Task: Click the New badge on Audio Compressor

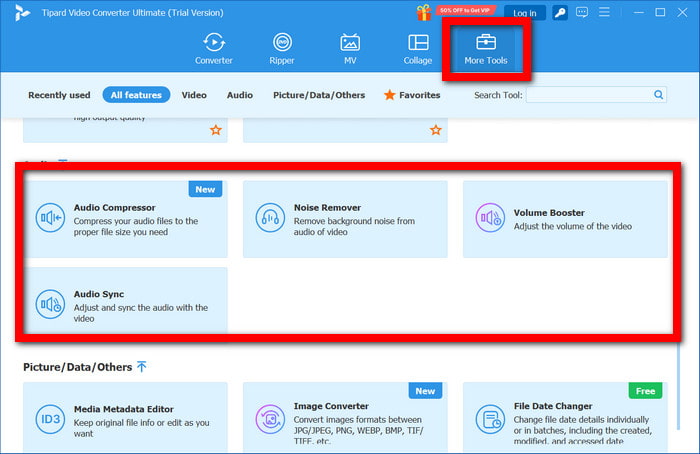Action: click(205, 189)
